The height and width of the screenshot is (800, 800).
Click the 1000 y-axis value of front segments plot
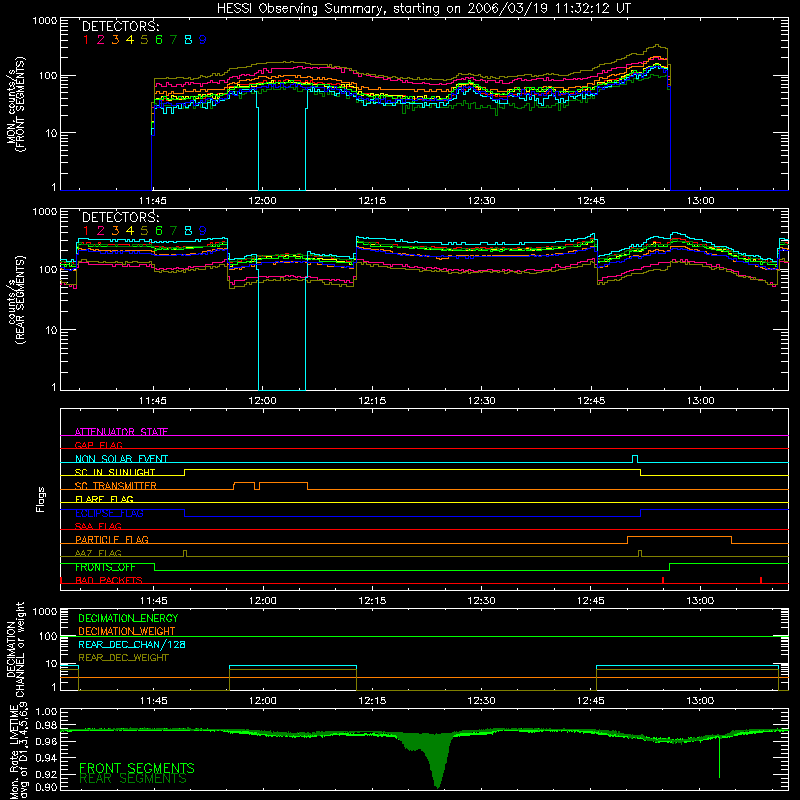[x=45, y=21]
